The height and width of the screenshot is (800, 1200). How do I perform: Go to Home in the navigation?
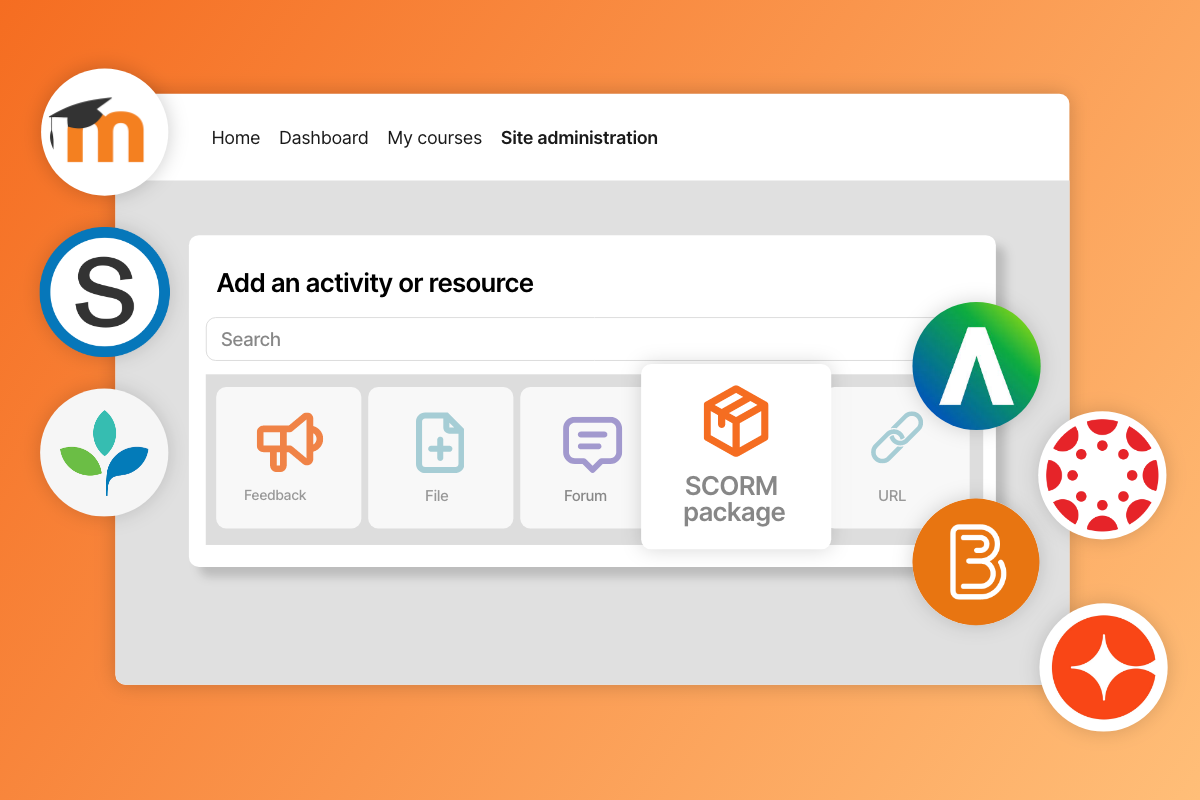pos(236,138)
